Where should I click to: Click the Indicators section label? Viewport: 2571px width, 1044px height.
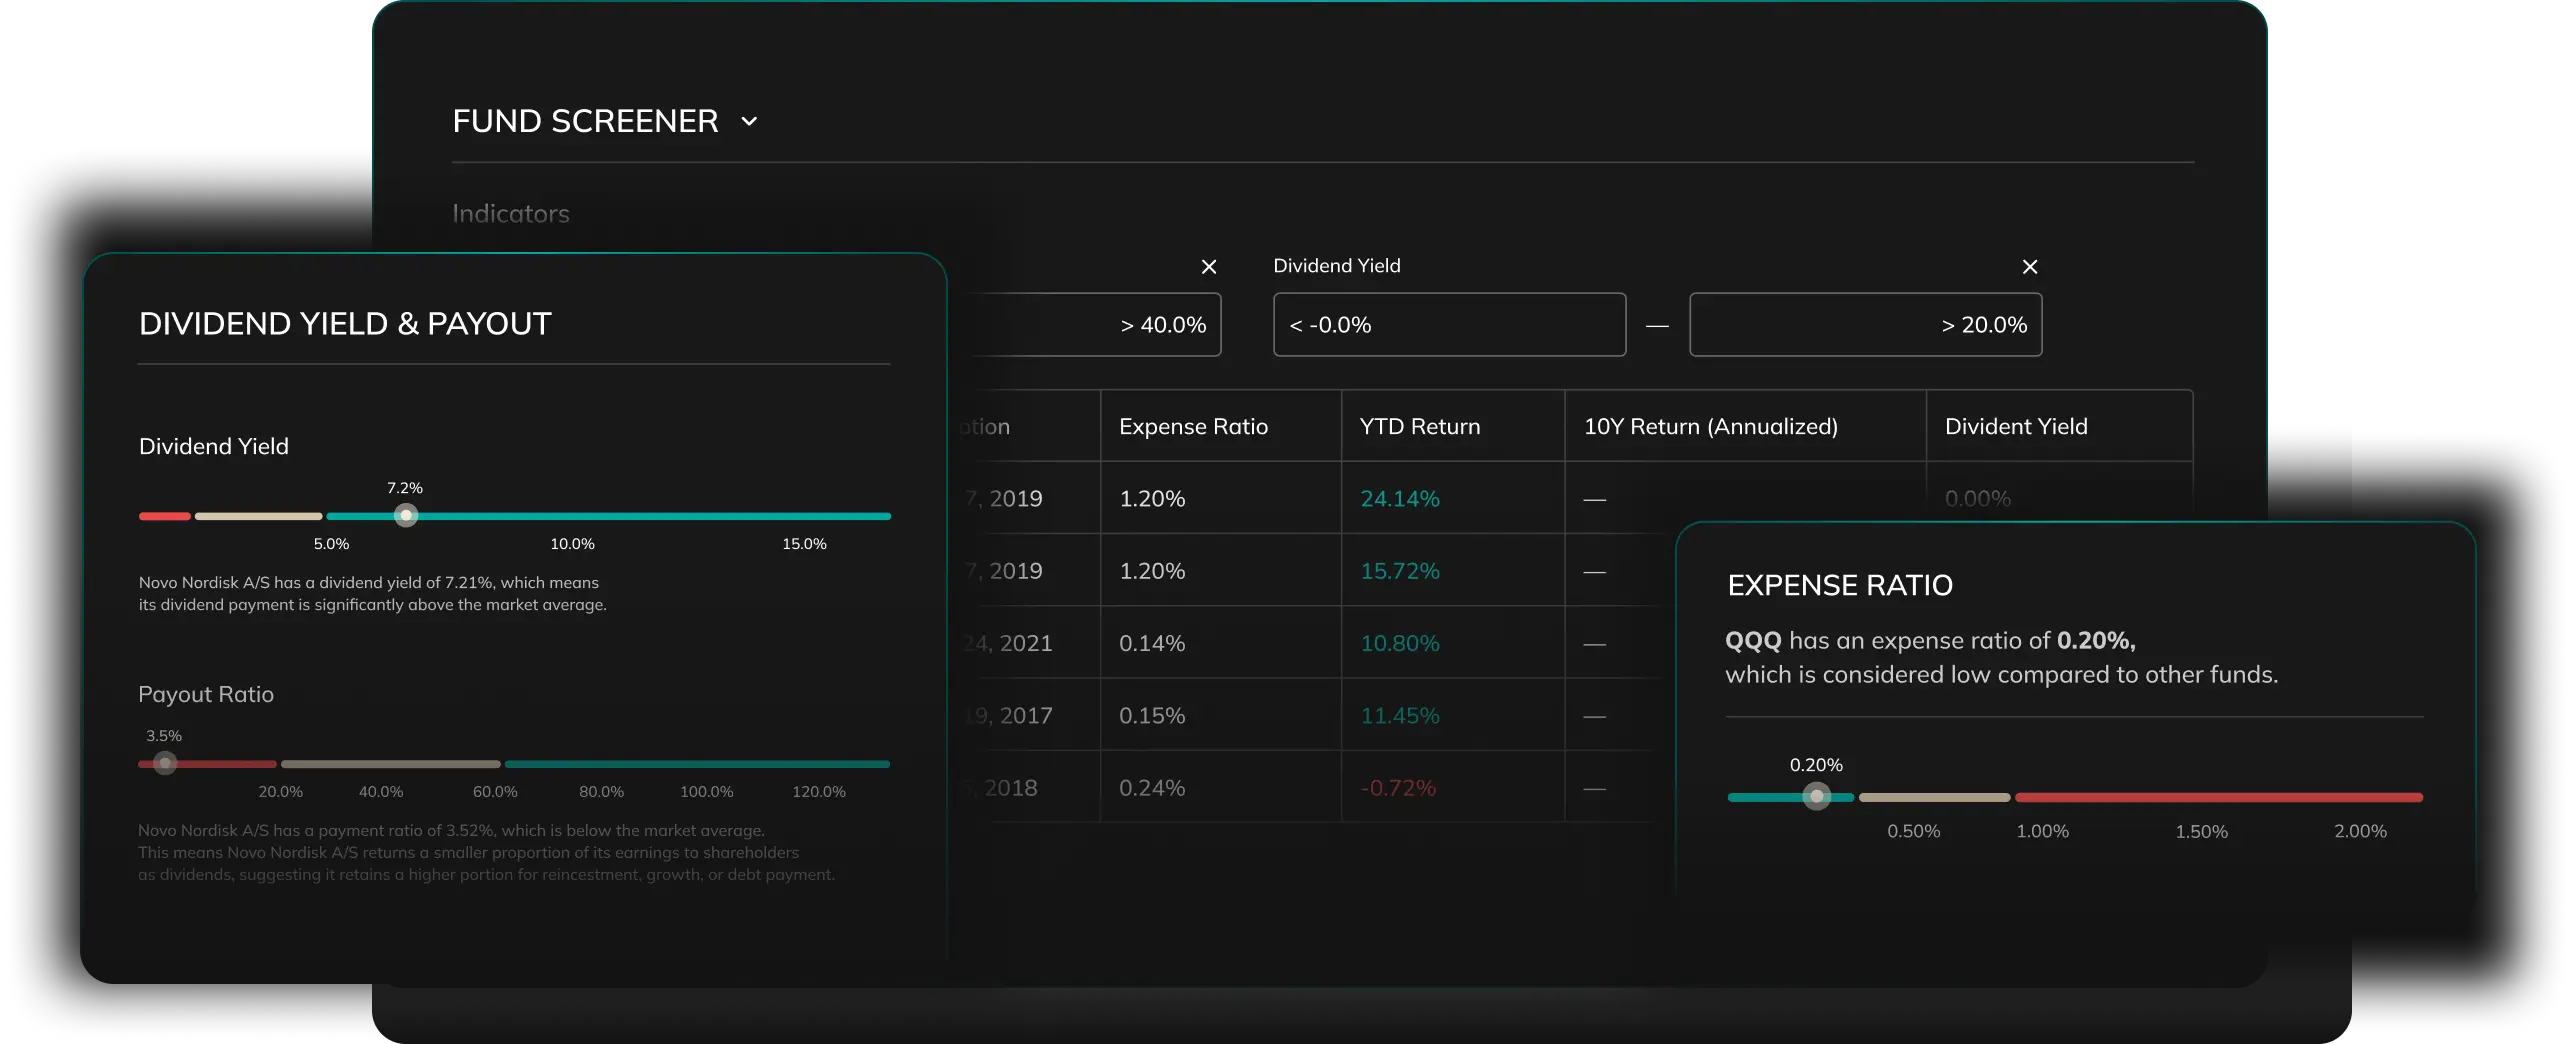point(510,214)
